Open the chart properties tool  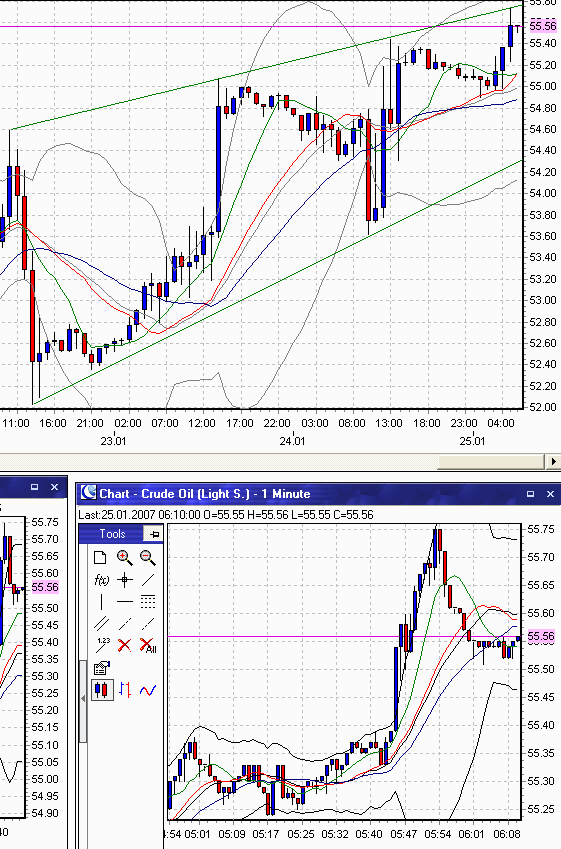pos(102,668)
